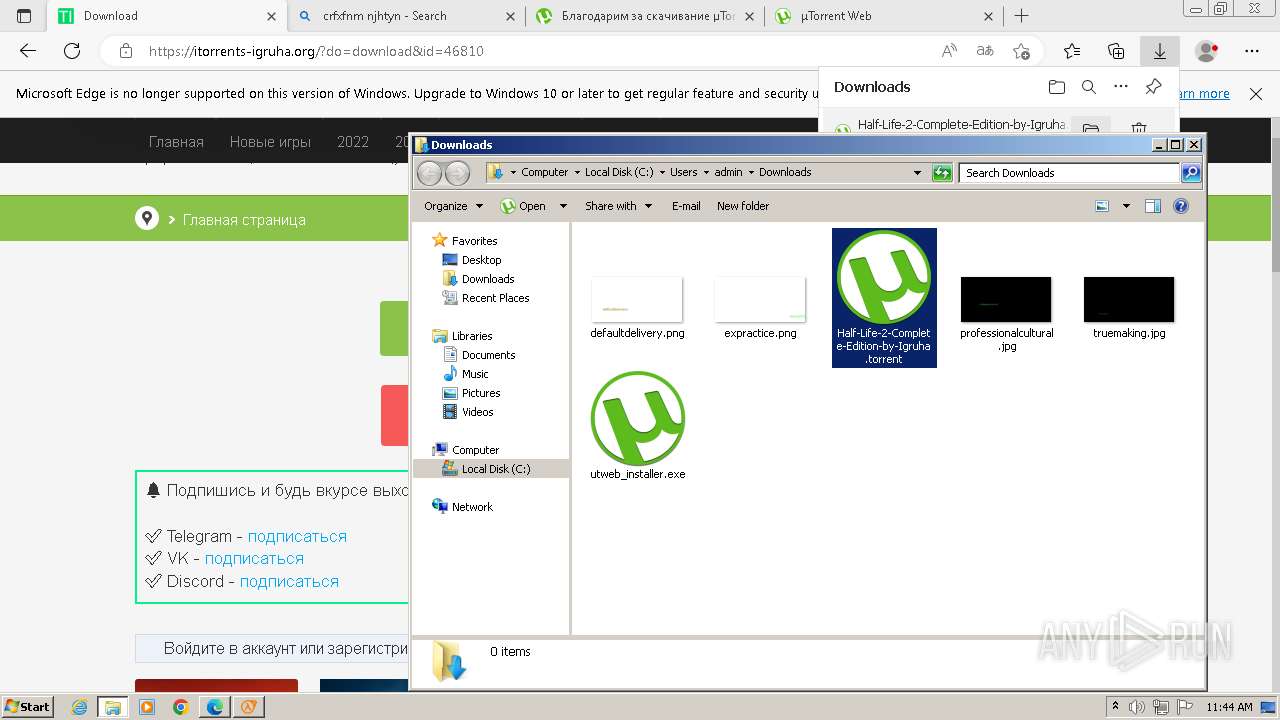Select expractice.png file
Viewport: 1280px width, 720px height.
pyautogui.click(x=760, y=307)
